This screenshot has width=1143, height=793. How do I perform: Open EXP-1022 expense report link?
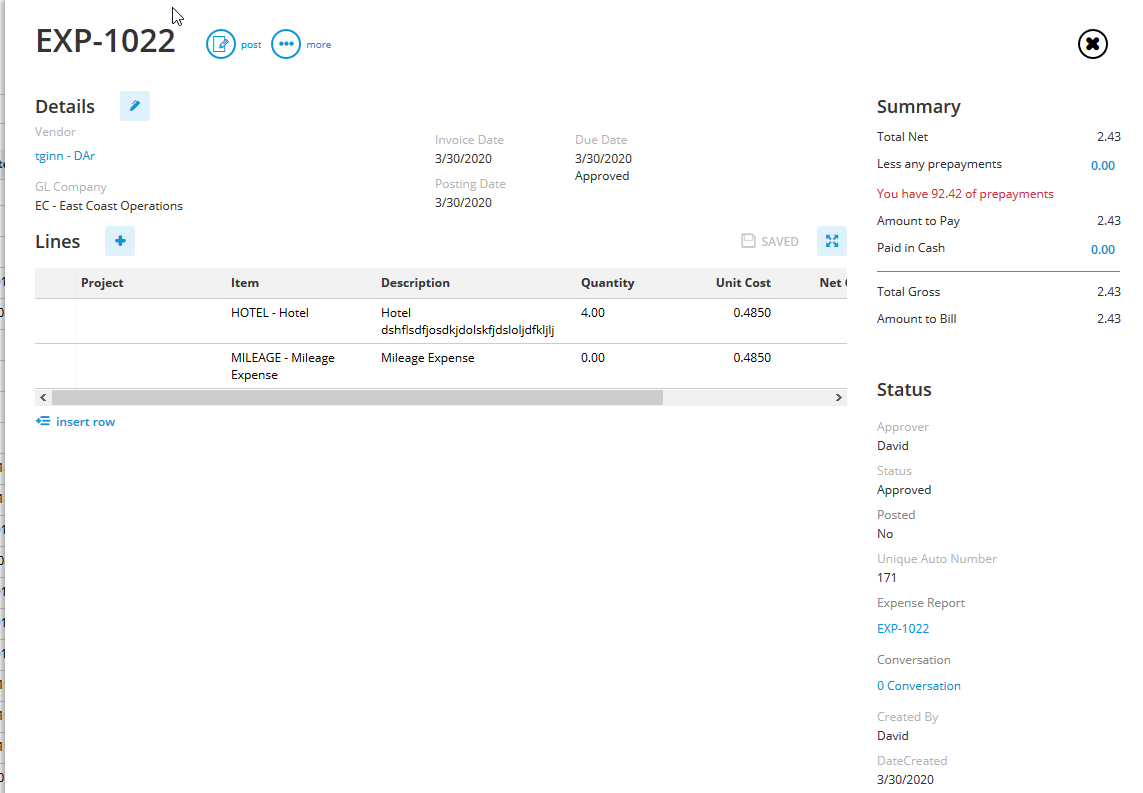[902, 628]
